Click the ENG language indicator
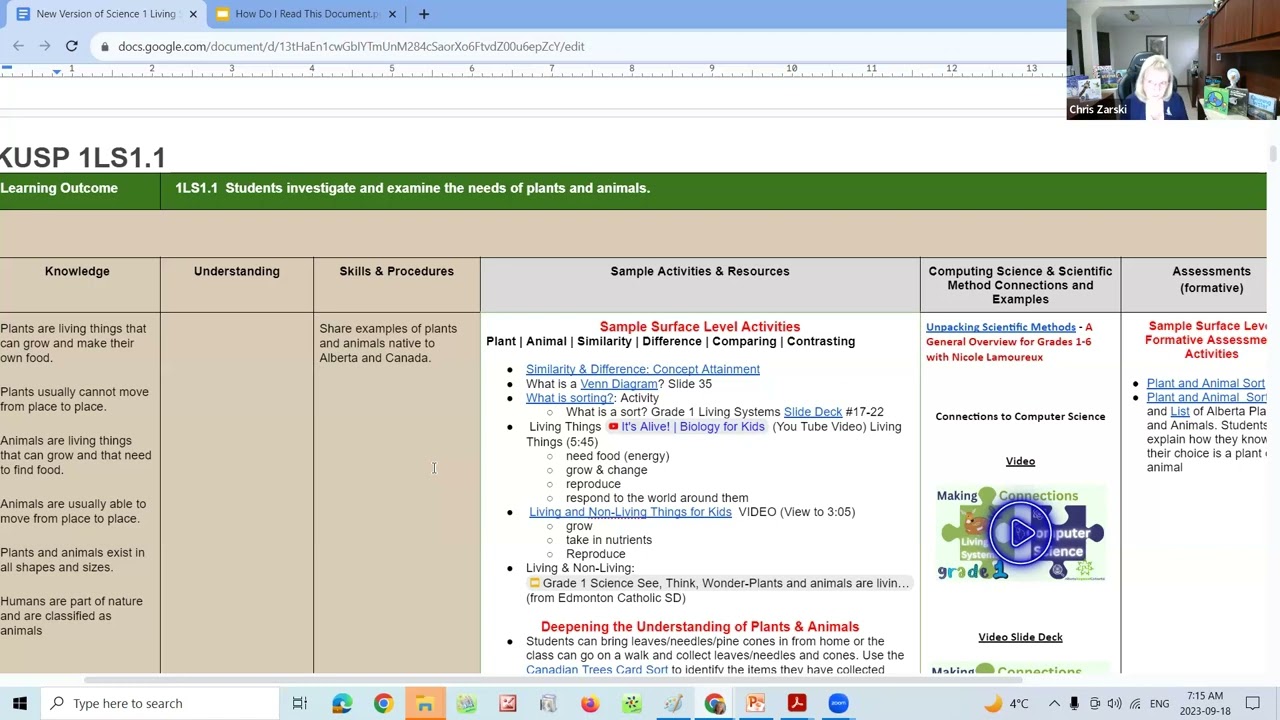 coord(1160,703)
